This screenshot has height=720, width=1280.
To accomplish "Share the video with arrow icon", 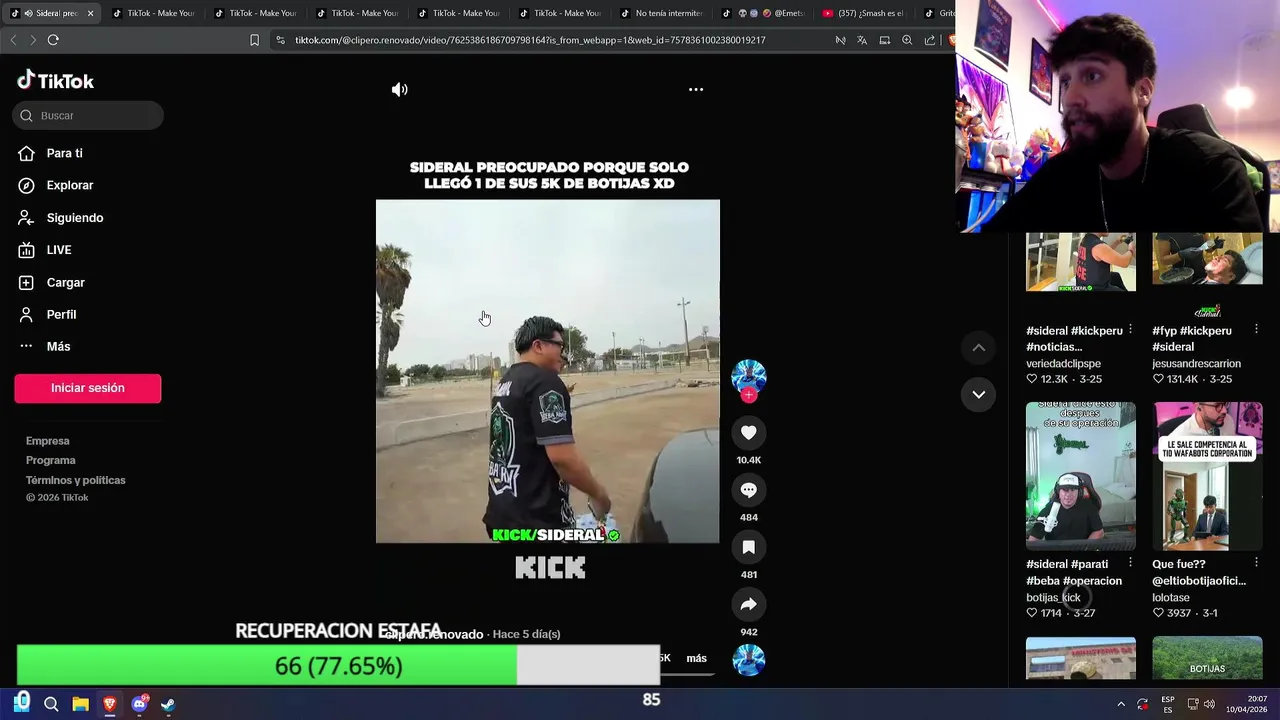I will click(748, 604).
